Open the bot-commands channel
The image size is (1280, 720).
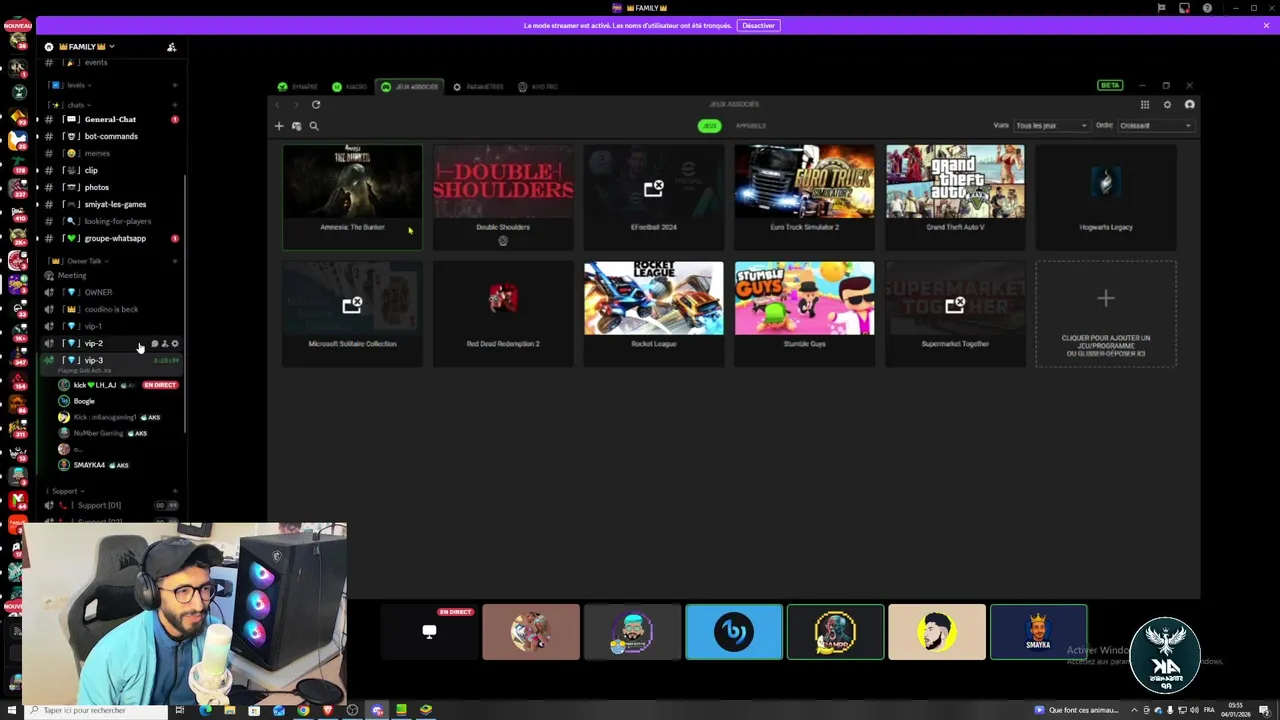click(111, 136)
